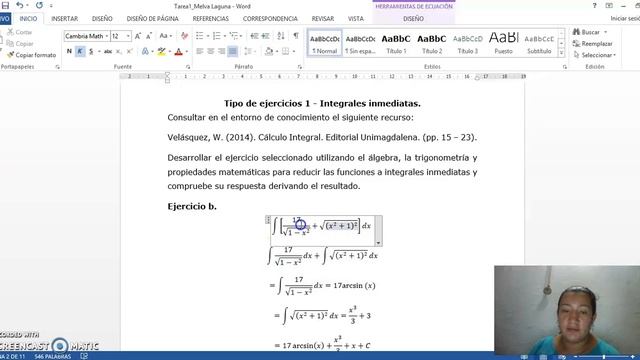Select the equation handle with three dots
Viewport: 640px width, 360px height.
pos(268,220)
